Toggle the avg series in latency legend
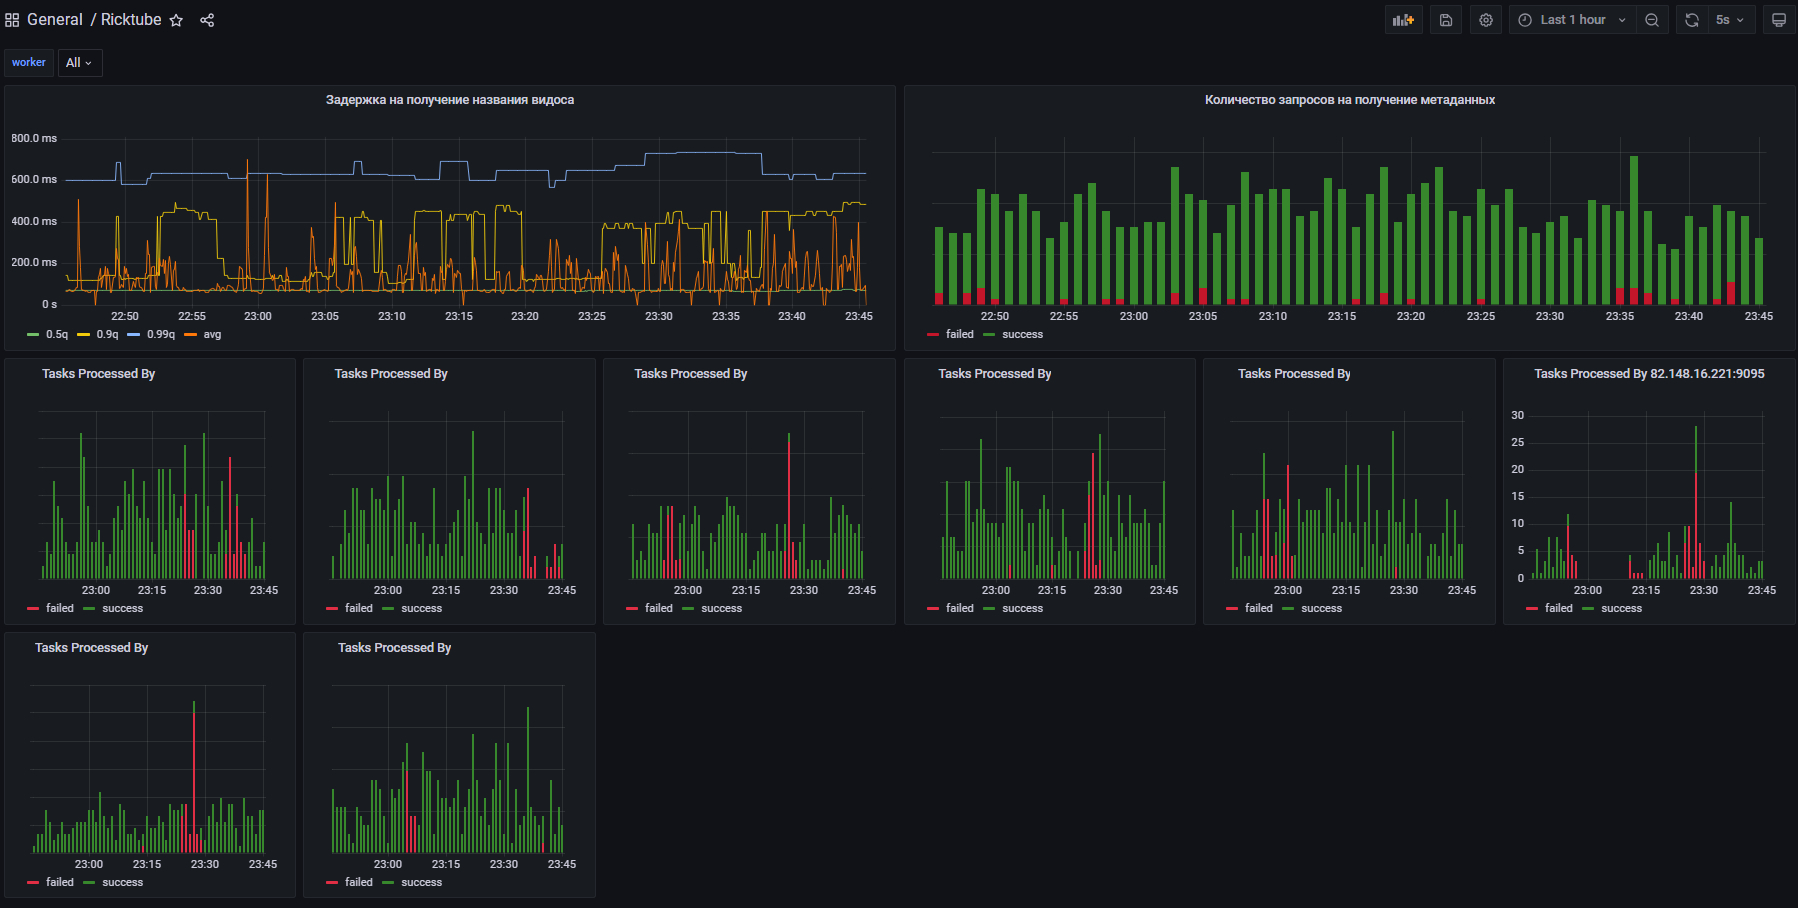Viewport: 1798px width, 908px height. 212,335
